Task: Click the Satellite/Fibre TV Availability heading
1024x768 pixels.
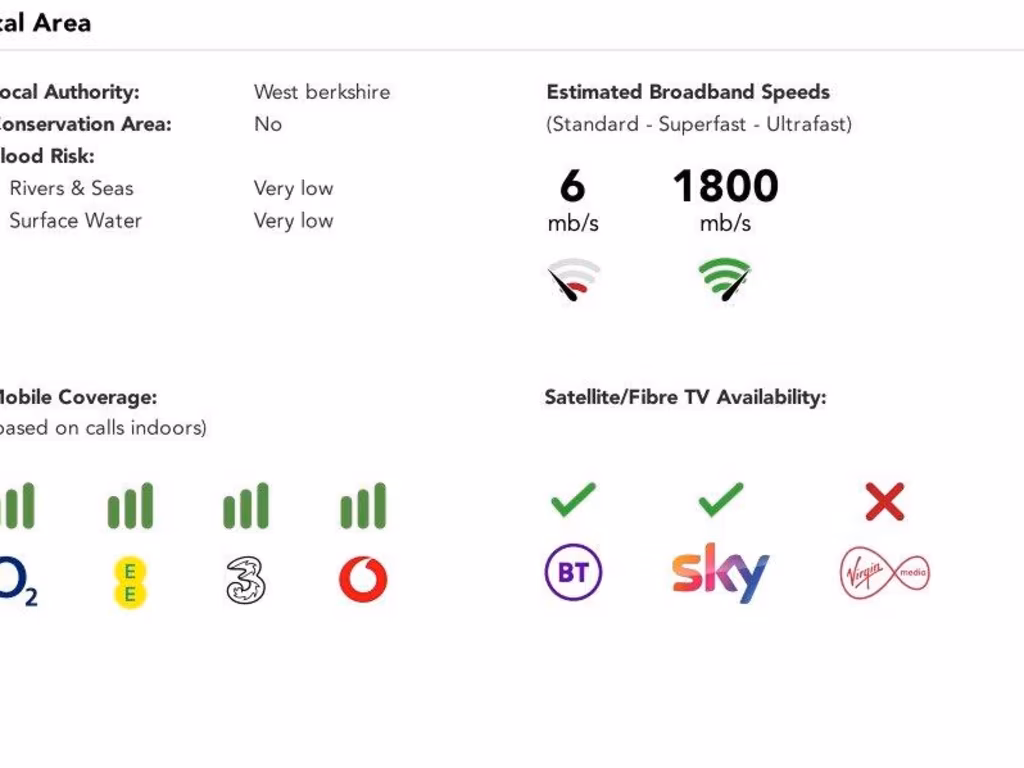Action: (685, 397)
